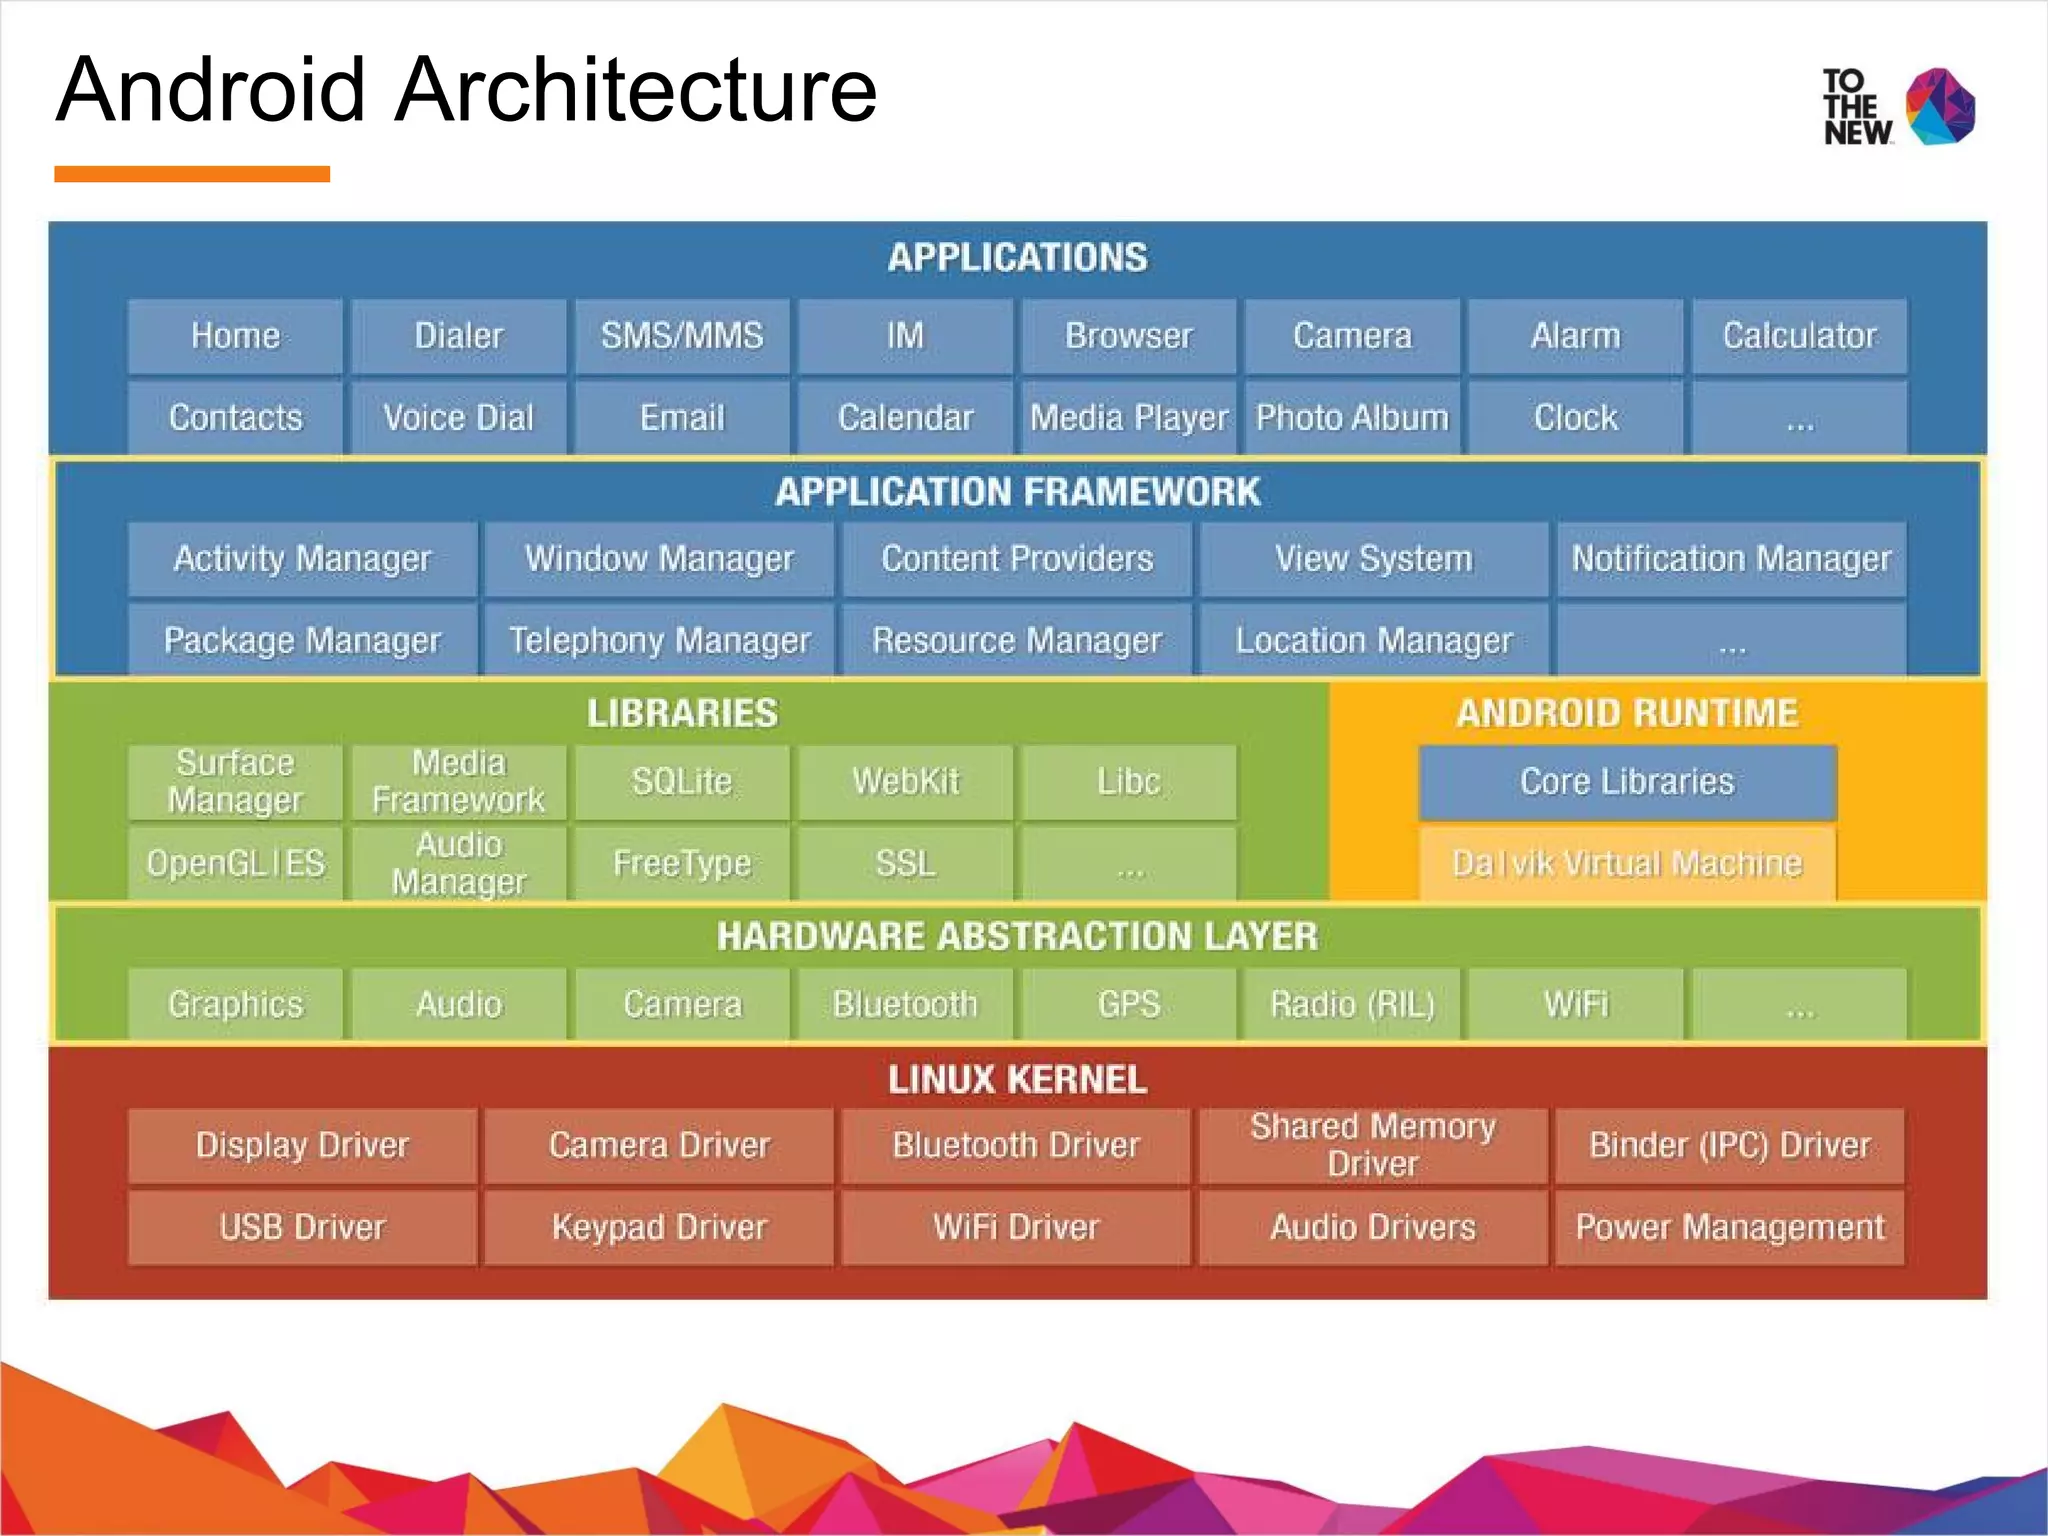Click the orange underline beneath the title
2048x1536 pixels.
tap(192, 174)
